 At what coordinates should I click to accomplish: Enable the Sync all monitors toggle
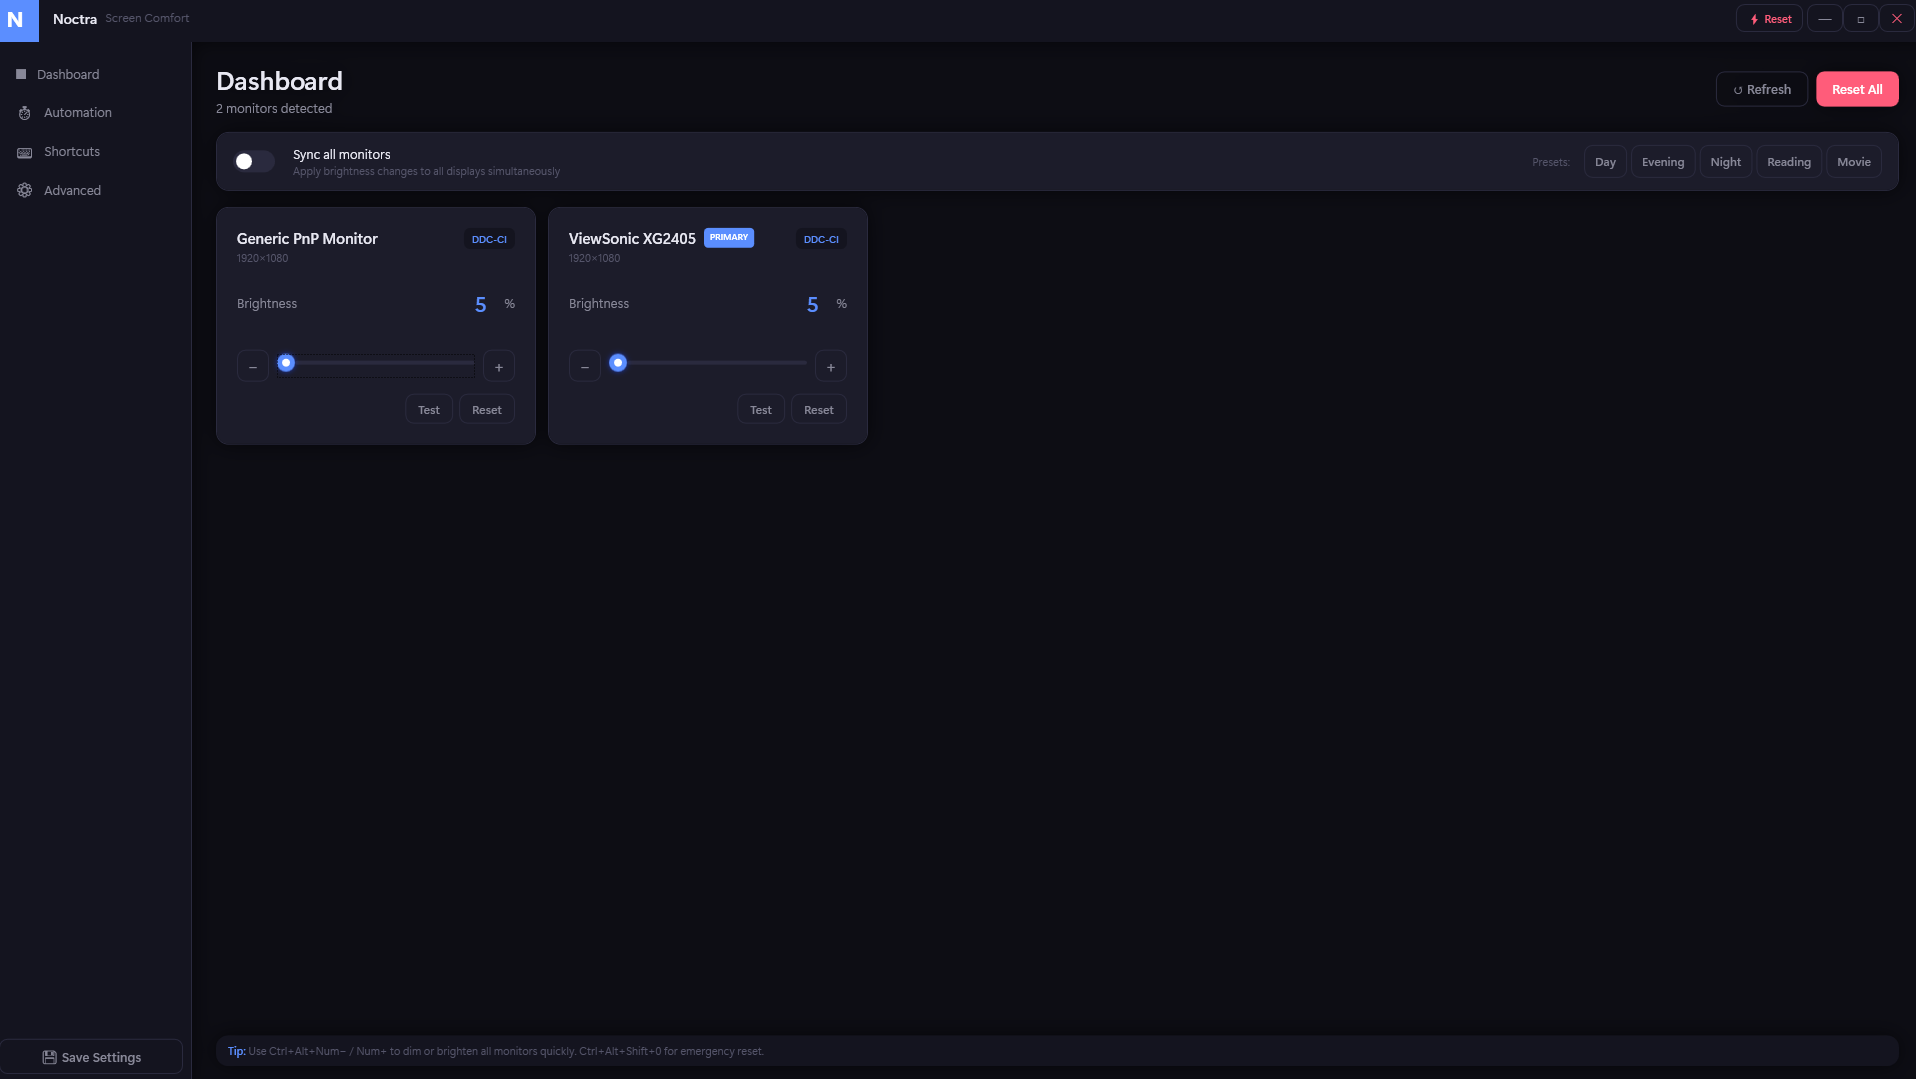pyautogui.click(x=254, y=162)
